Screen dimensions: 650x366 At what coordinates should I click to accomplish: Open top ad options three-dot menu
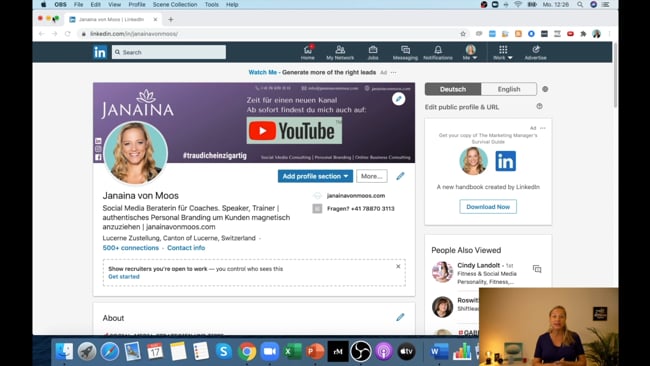tap(393, 73)
